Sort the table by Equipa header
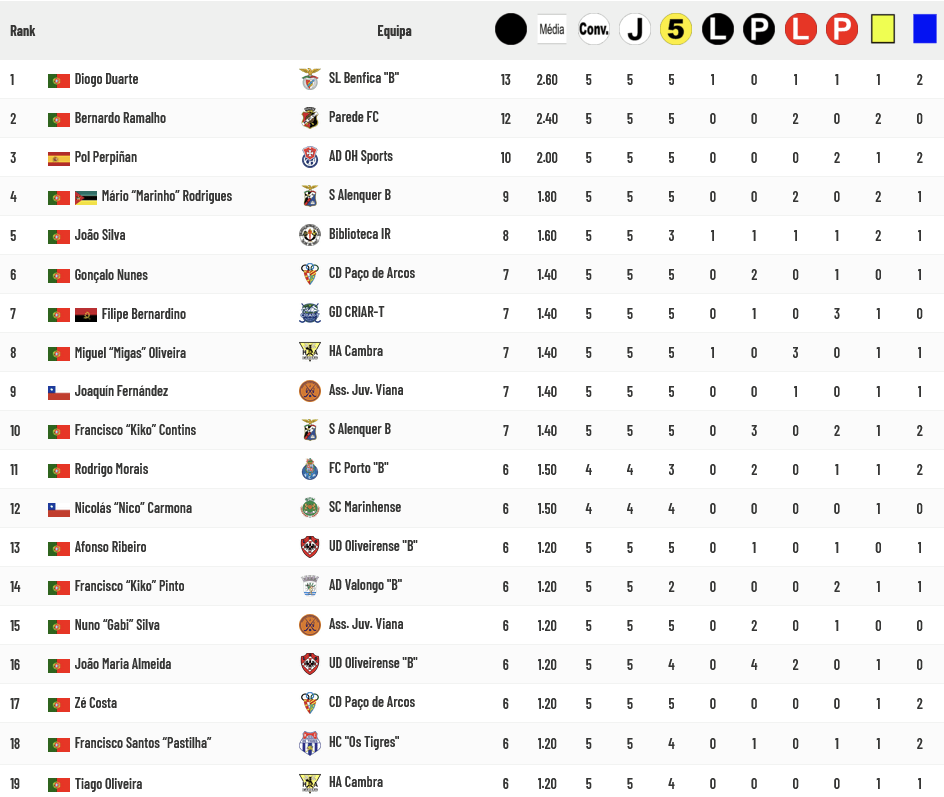Screen dimensions: 944x797 coord(394,31)
